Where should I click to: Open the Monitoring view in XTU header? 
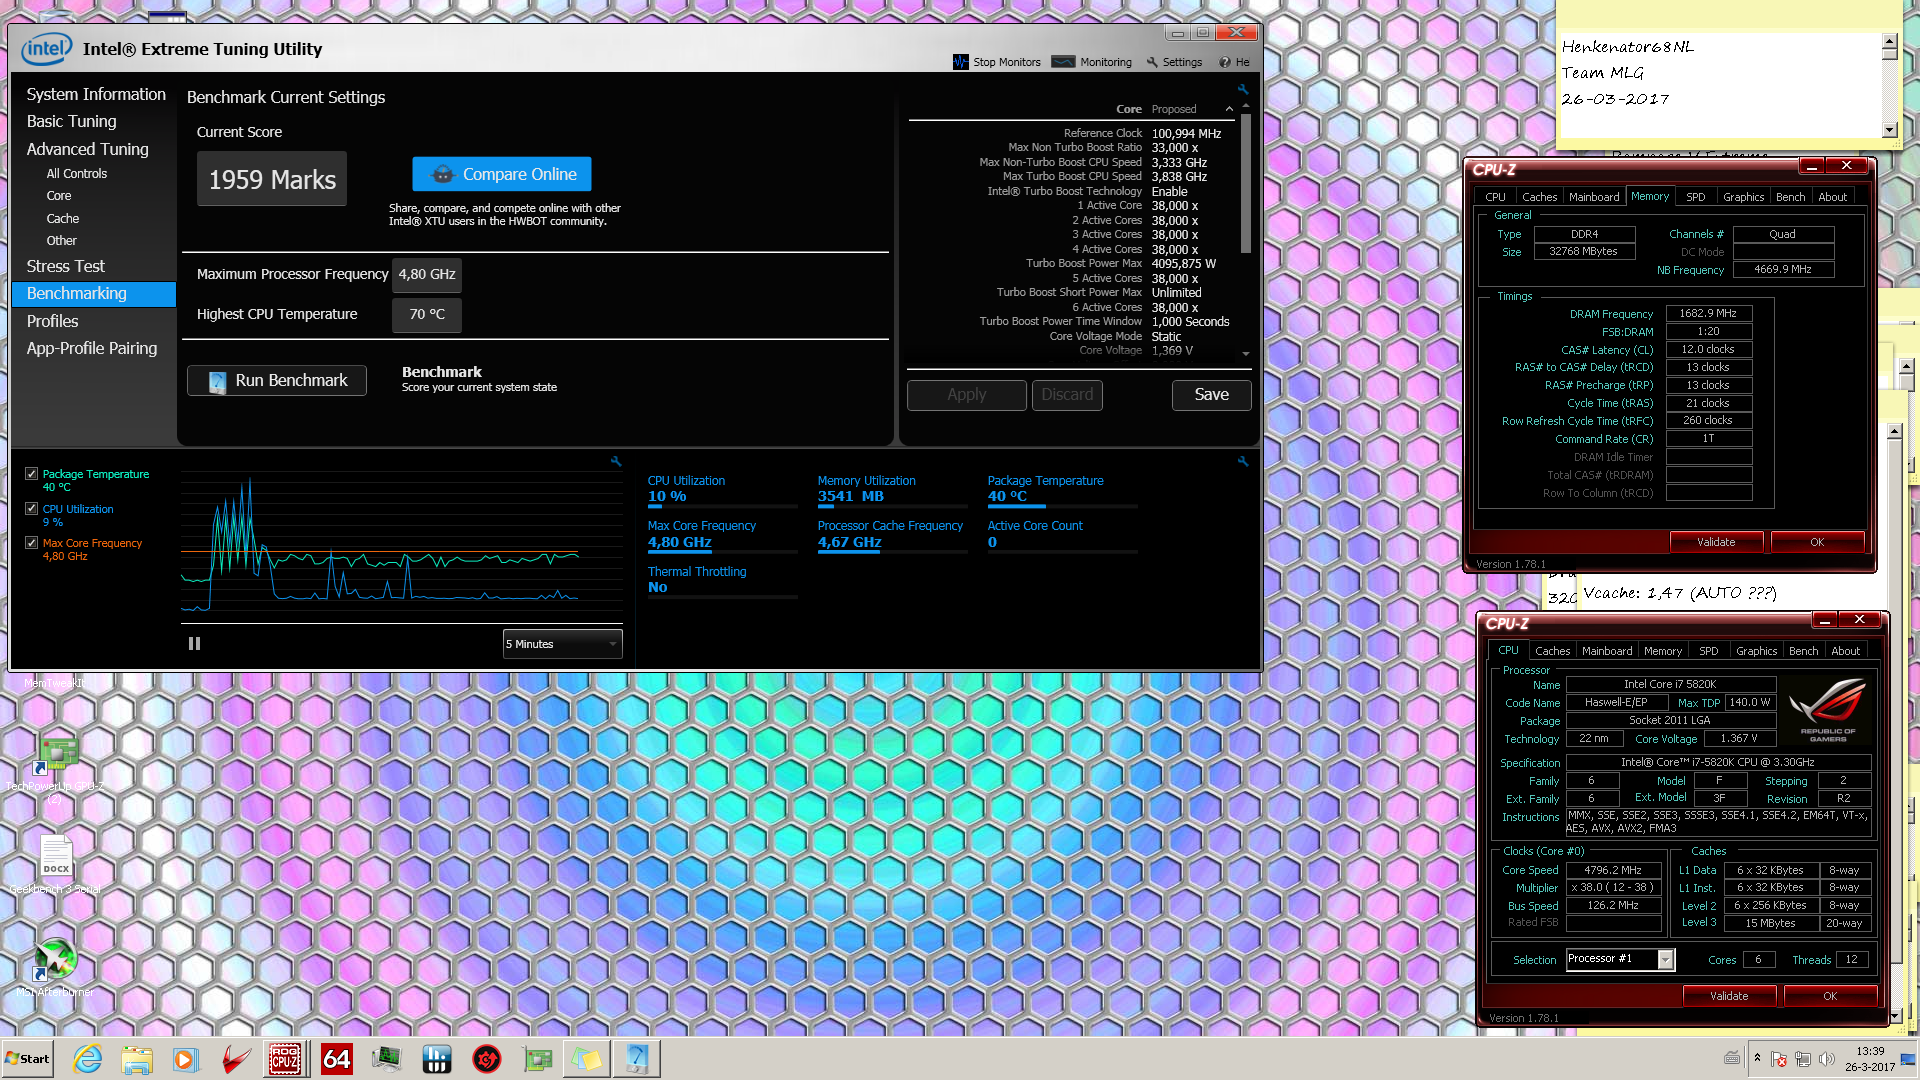click(1092, 62)
